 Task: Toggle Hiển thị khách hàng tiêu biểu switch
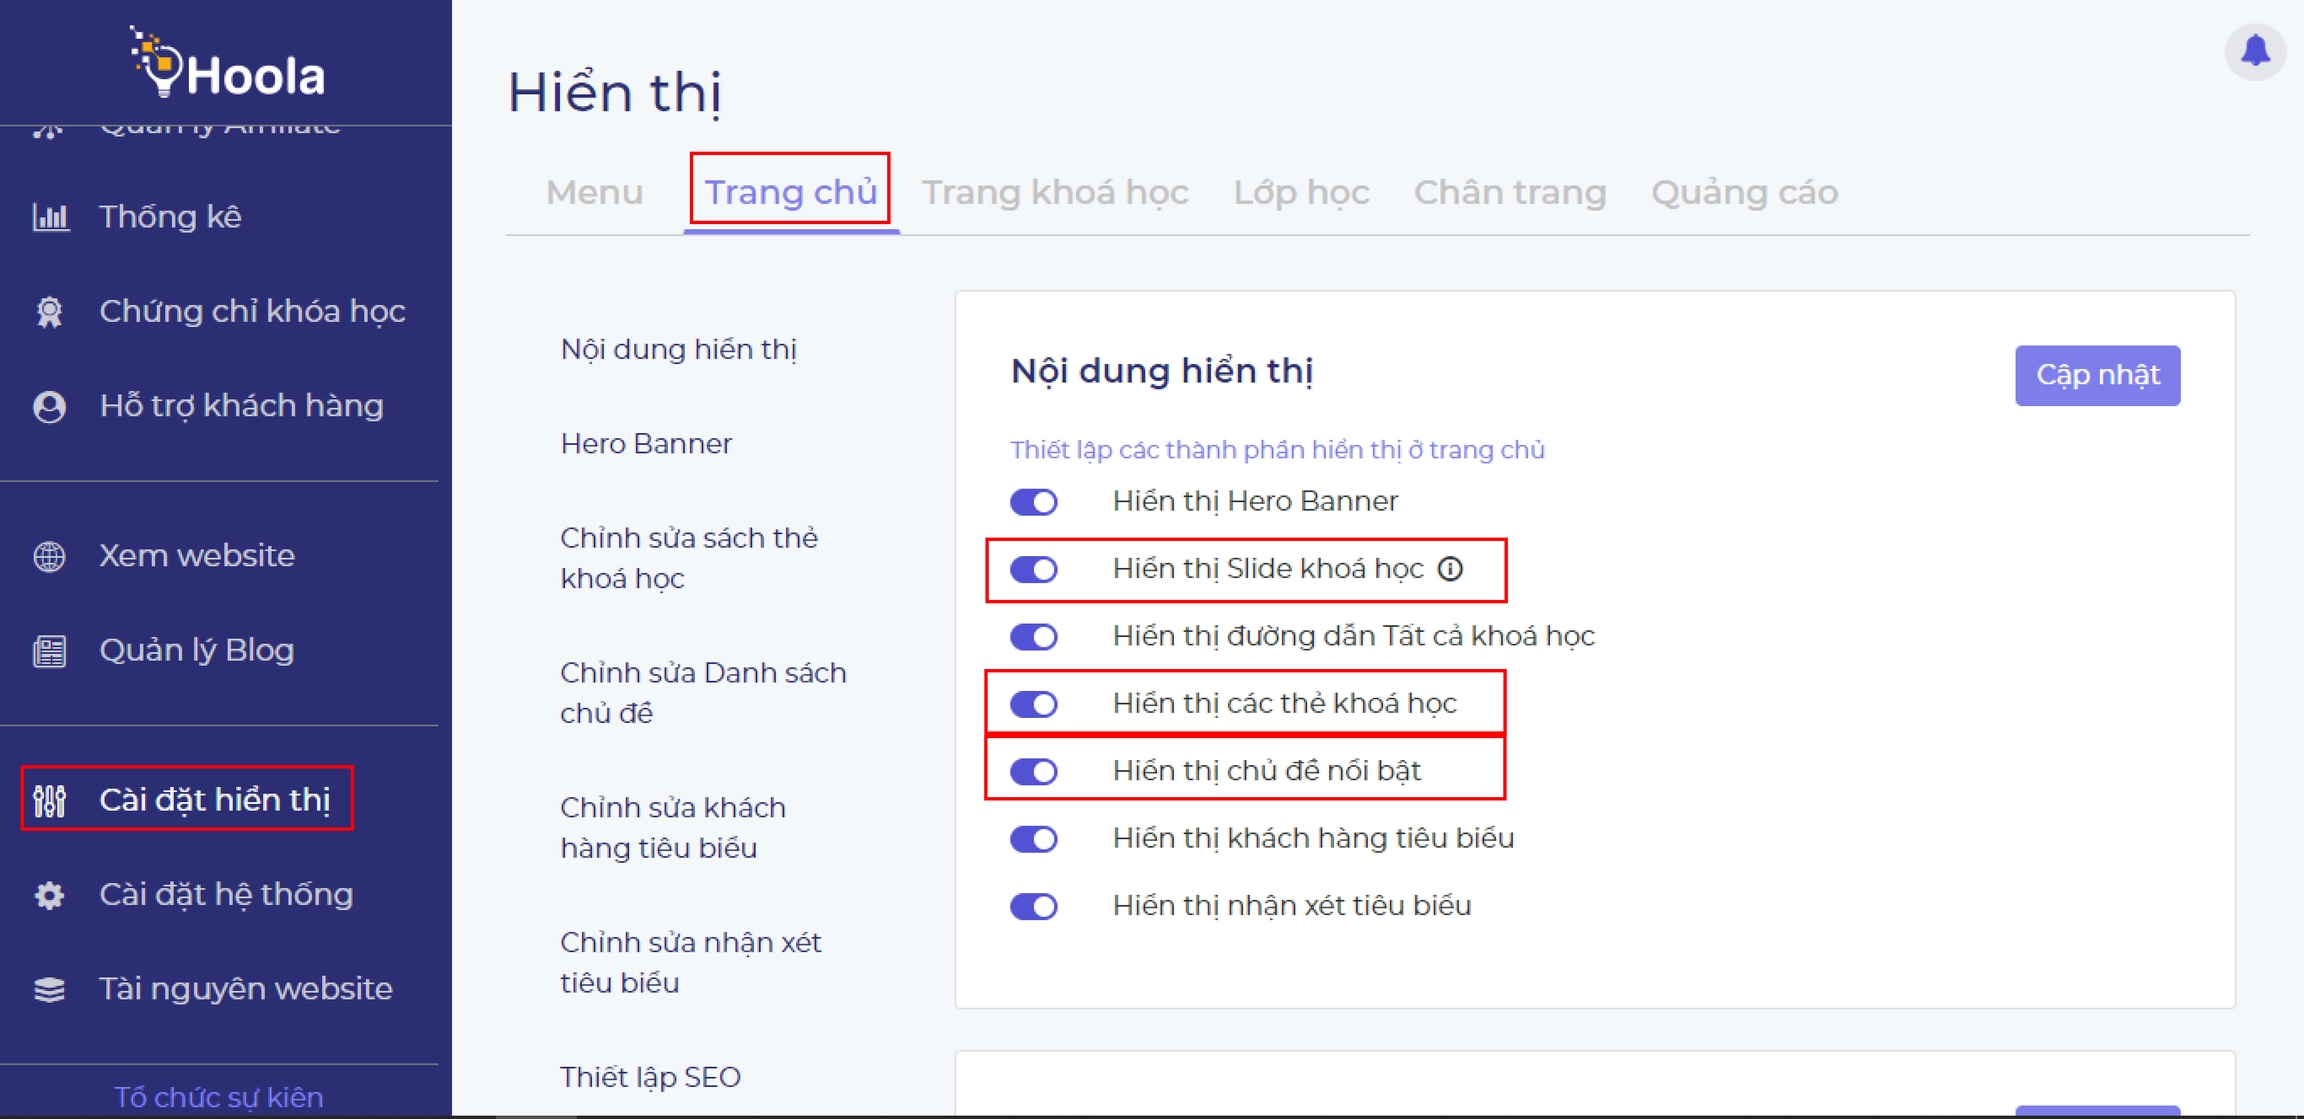click(1034, 839)
